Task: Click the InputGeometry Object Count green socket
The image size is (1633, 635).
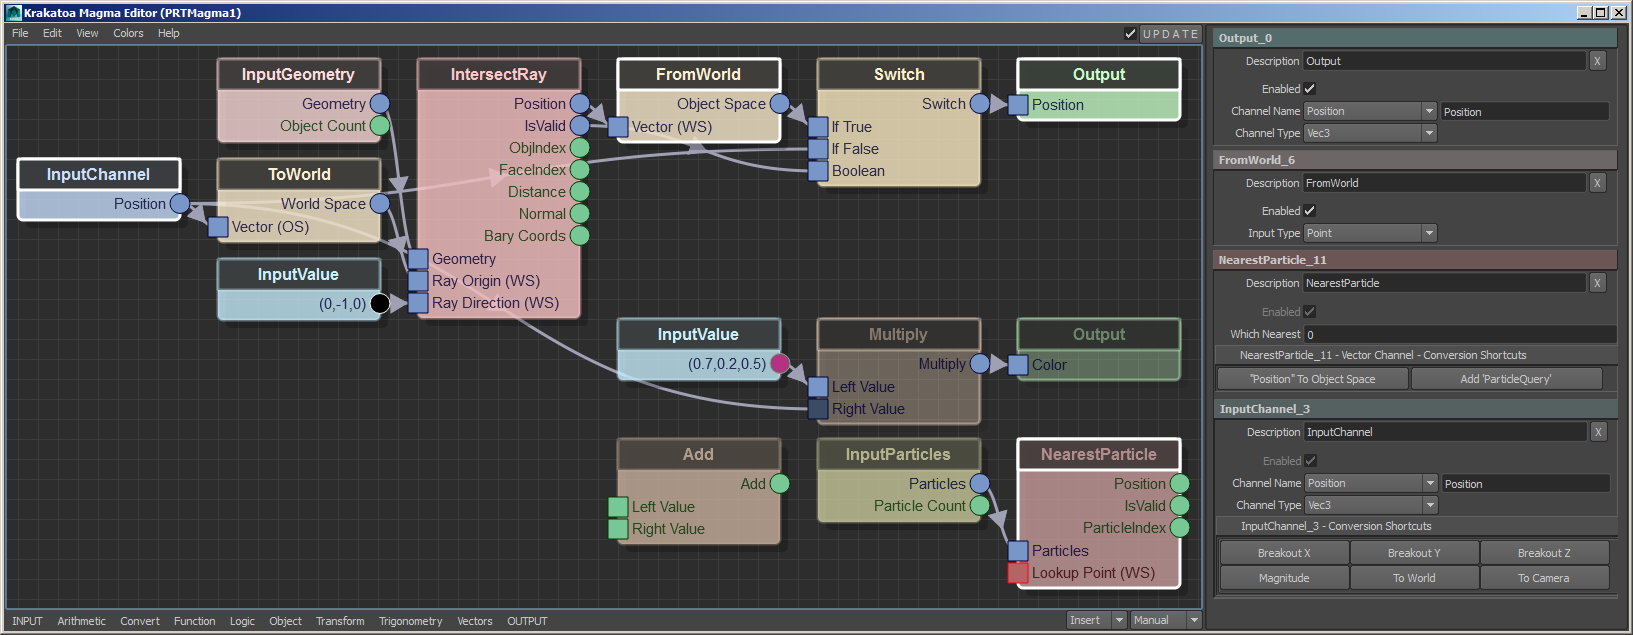Action: pos(380,126)
